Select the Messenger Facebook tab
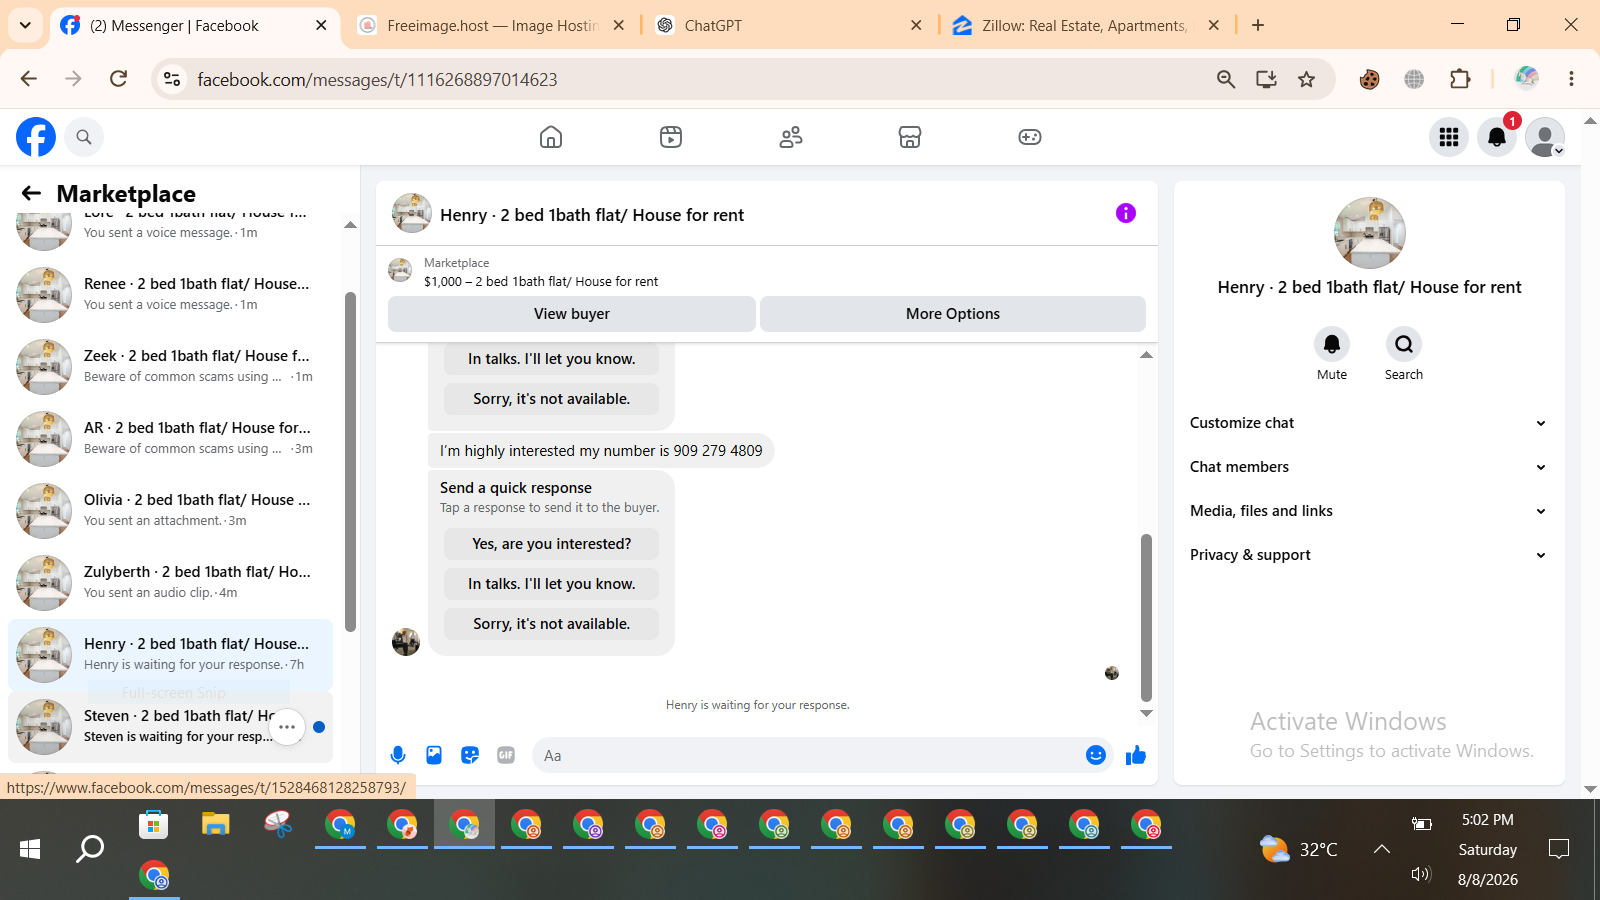Screen dimensions: 1600x900 [x=194, y=26]
